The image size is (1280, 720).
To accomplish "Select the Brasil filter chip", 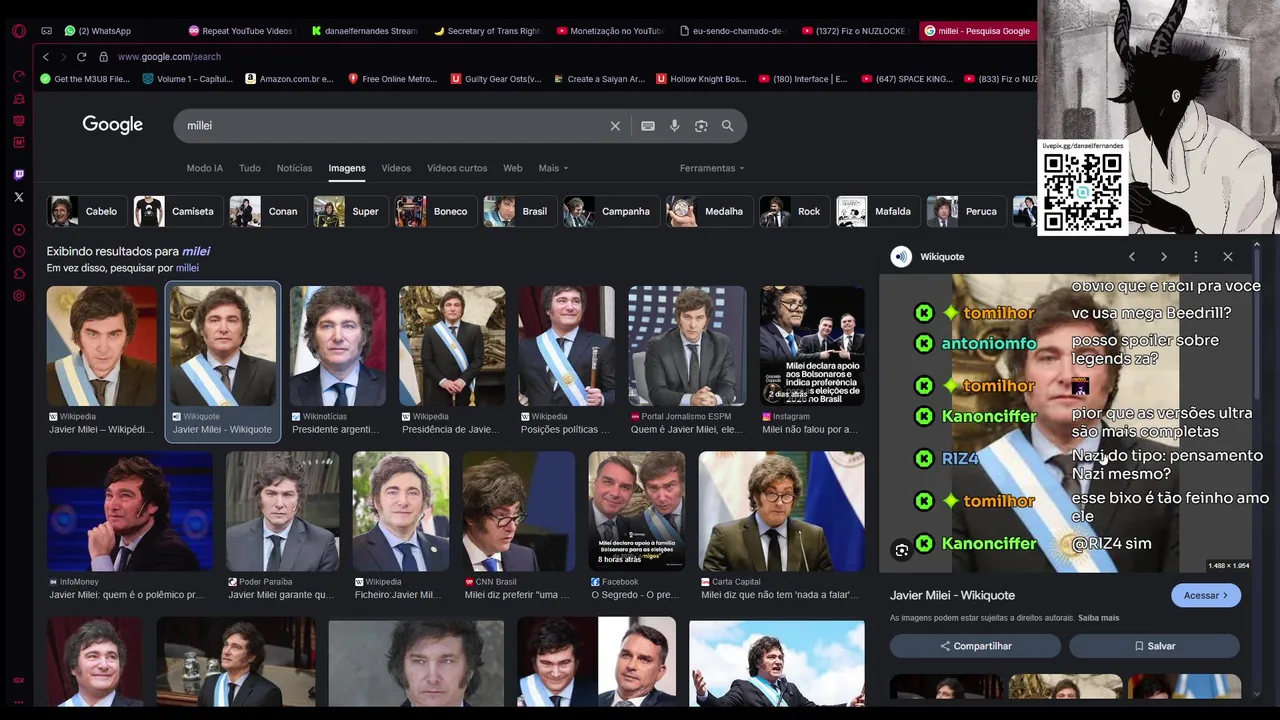I will point(520,211).
